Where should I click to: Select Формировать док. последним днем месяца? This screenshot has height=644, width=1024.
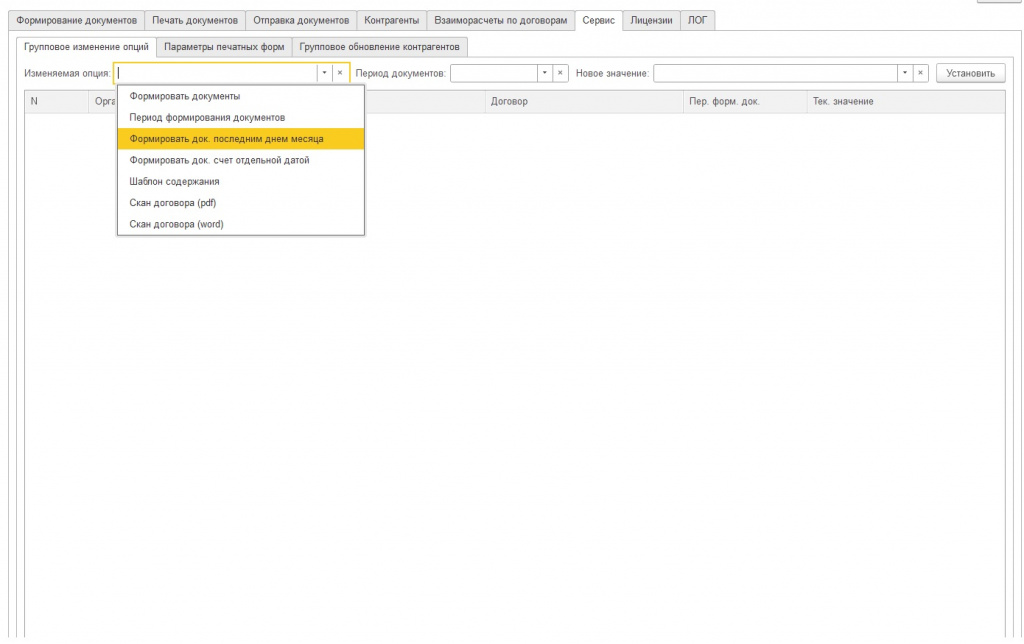[240, 138]
